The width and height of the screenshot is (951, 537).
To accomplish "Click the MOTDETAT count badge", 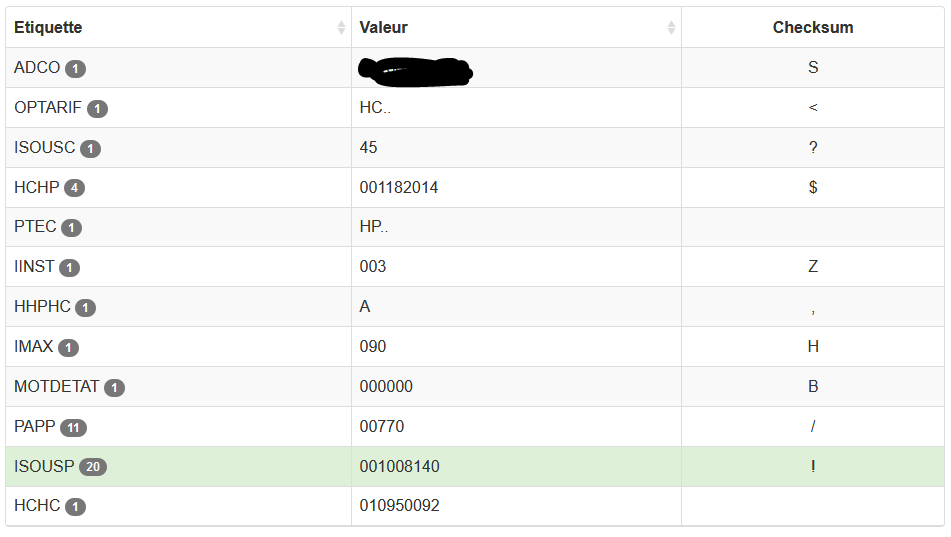I will coord(114,387).
